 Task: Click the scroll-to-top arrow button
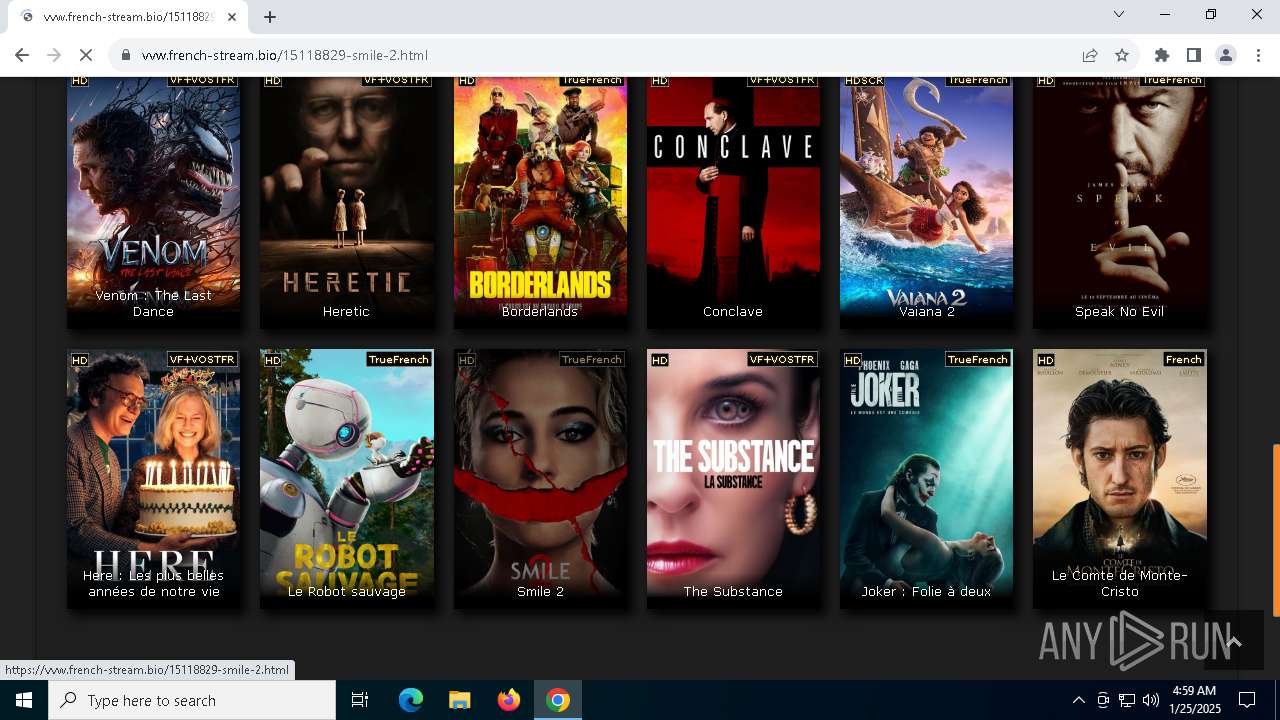pyautogui.click(x=1234, y=641)
